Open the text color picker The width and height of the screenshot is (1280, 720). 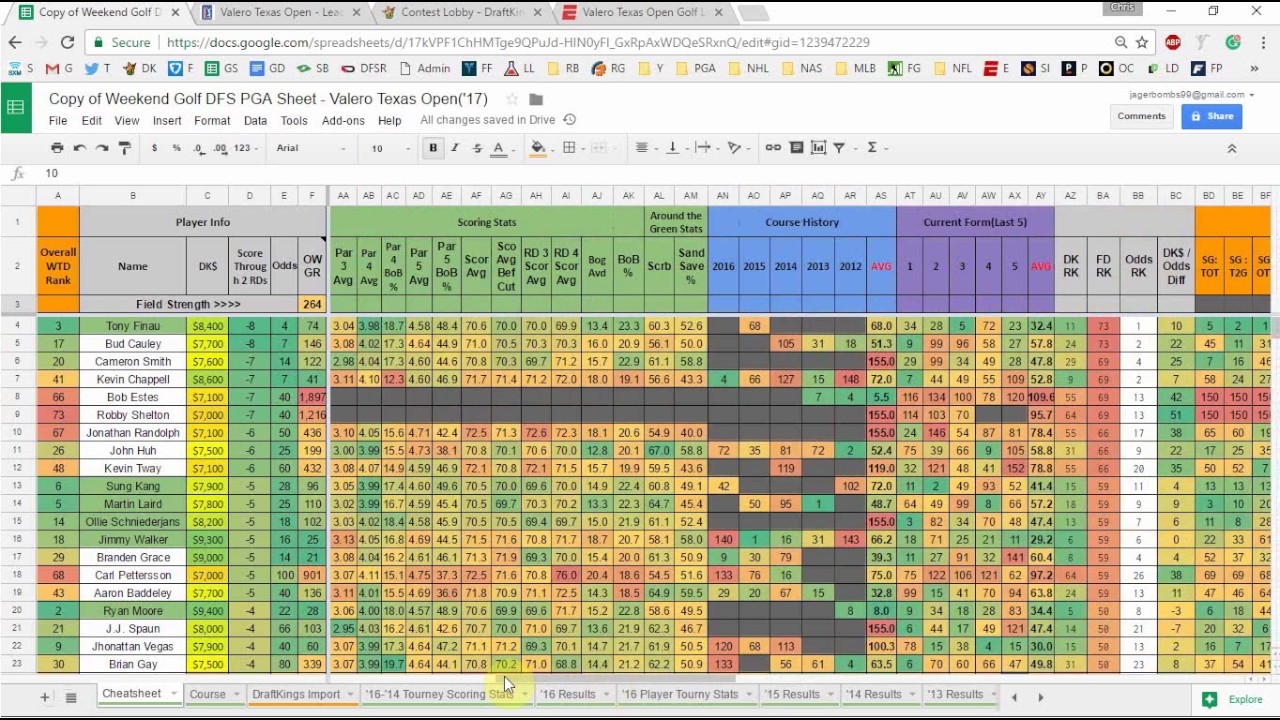coord(499,148)
